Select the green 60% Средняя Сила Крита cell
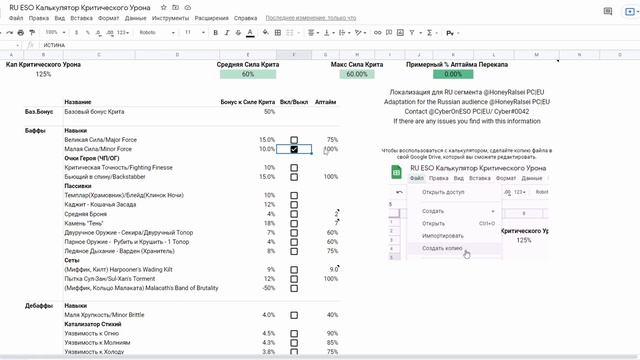640x360 pixels. click(x=248, y=74)
